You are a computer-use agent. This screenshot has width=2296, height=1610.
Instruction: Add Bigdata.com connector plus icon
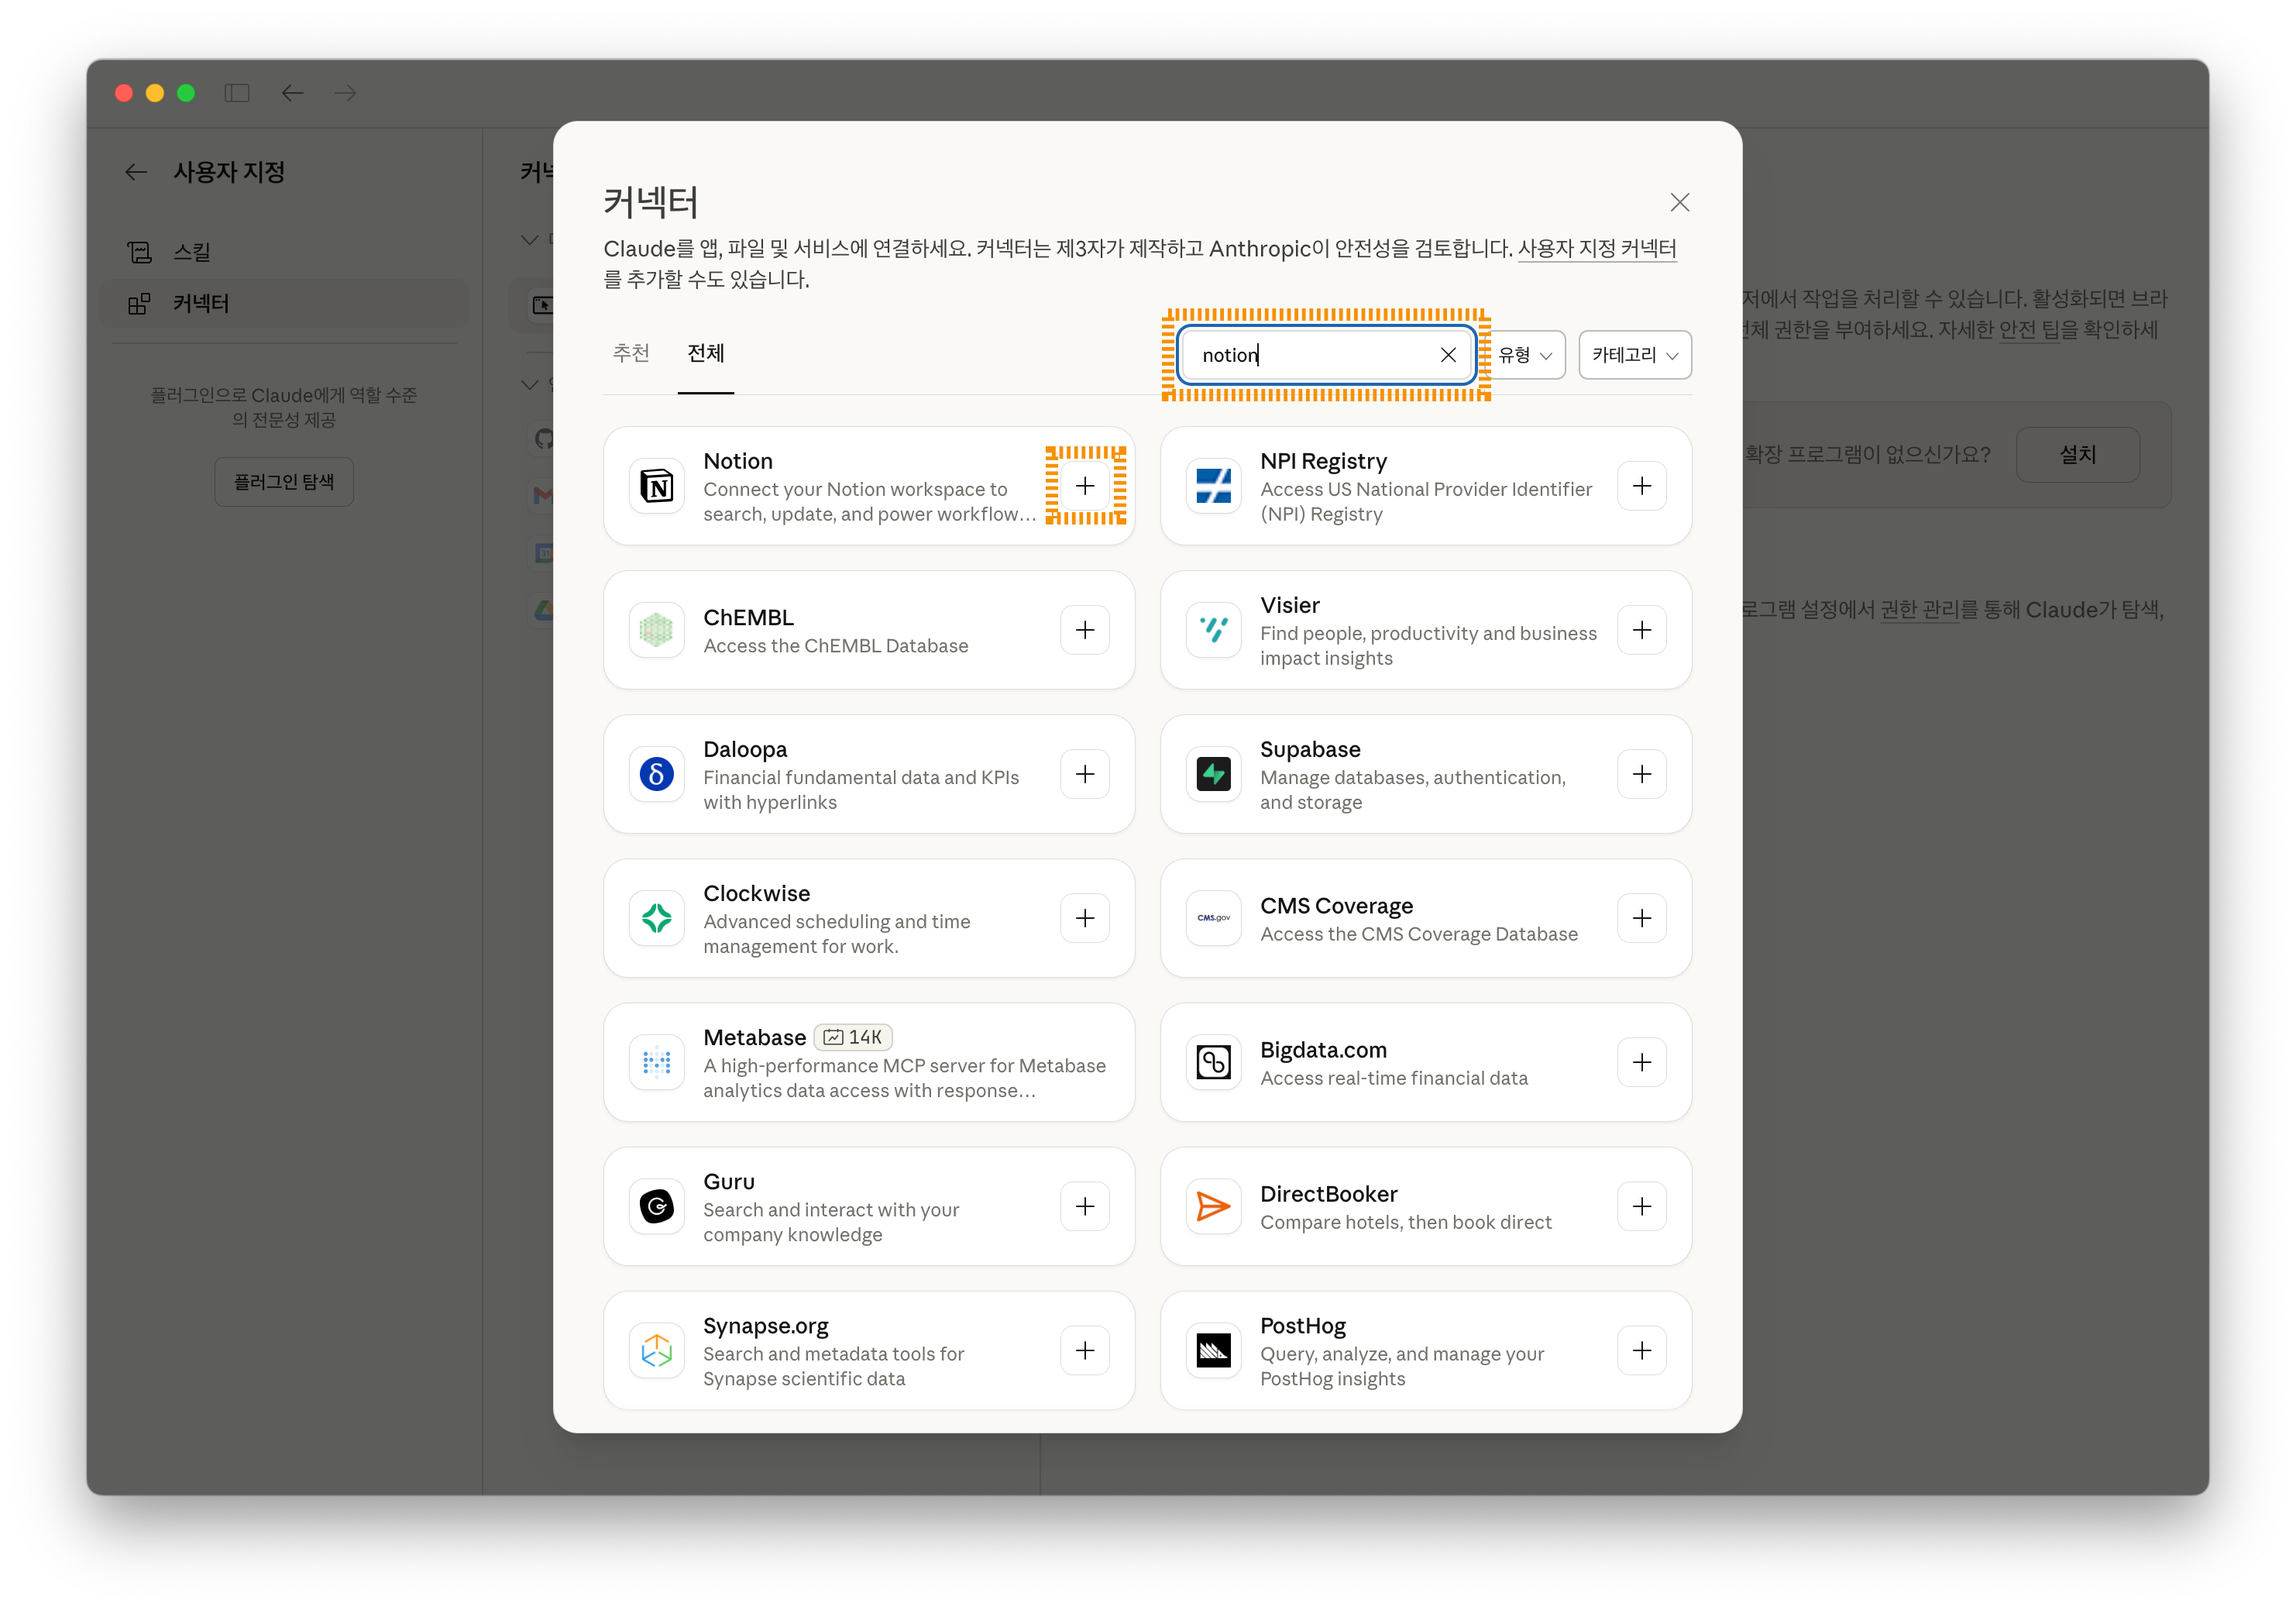tap(1641, 1062)
